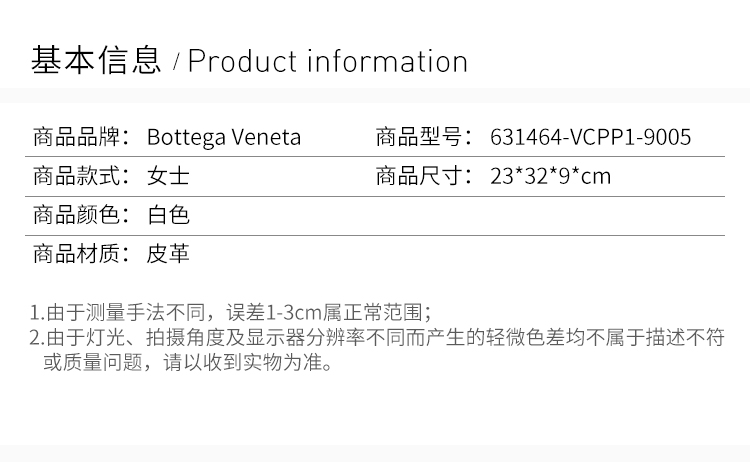Click note 2 about color difference

click(377, 350)
